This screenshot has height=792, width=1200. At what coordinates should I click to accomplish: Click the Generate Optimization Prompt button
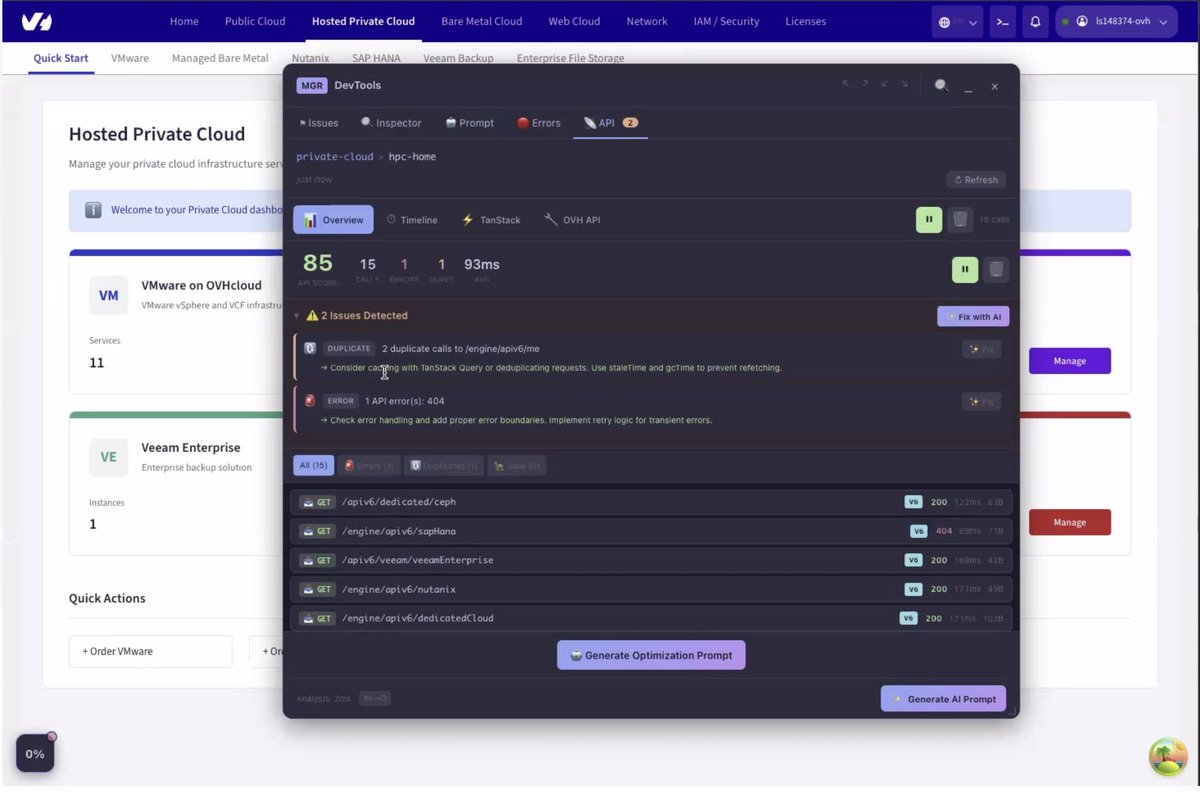(x=651, y=655)
